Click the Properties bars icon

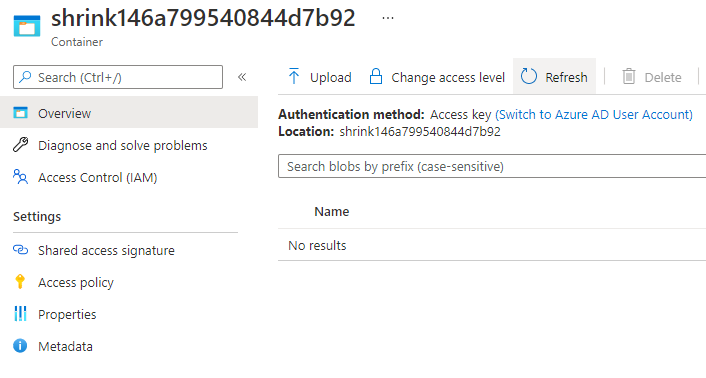coord(20,314)
